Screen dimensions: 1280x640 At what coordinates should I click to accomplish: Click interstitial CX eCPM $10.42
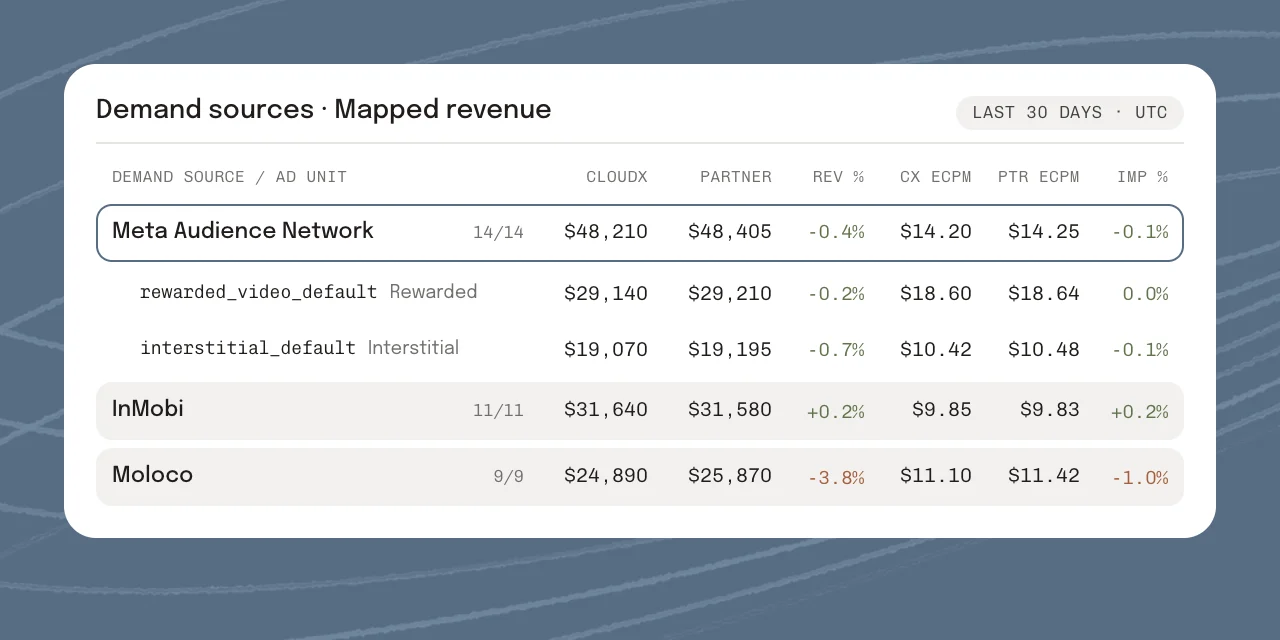(x=936, y=350)
